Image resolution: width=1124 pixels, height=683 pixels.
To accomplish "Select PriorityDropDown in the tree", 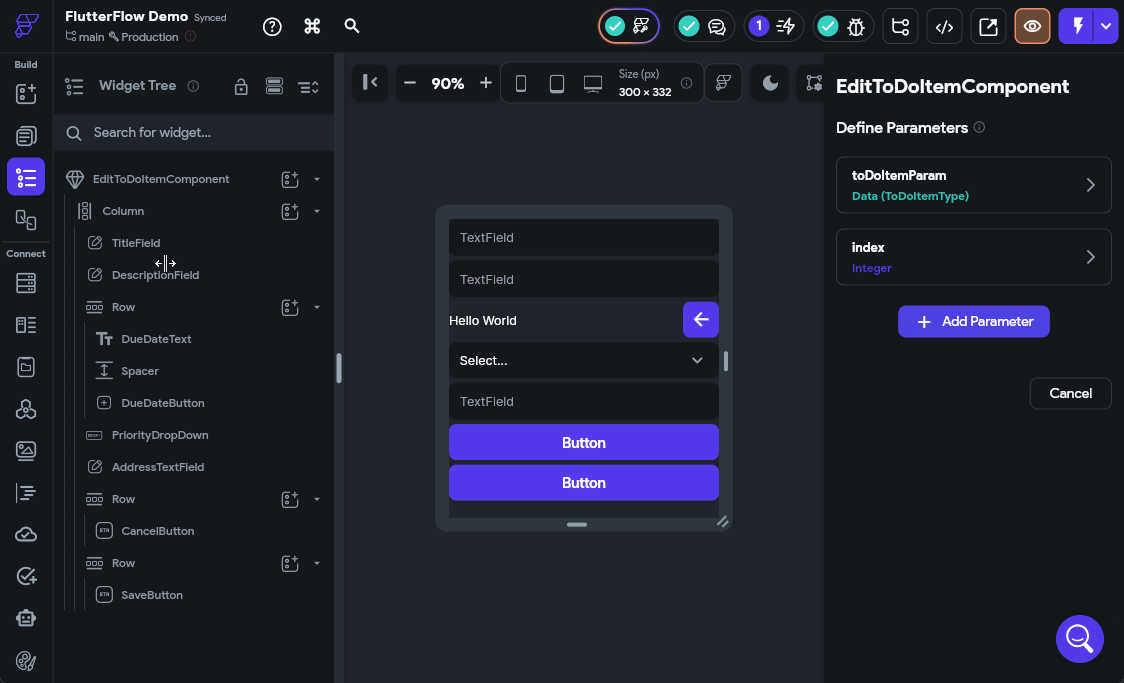I will point(160,435).
